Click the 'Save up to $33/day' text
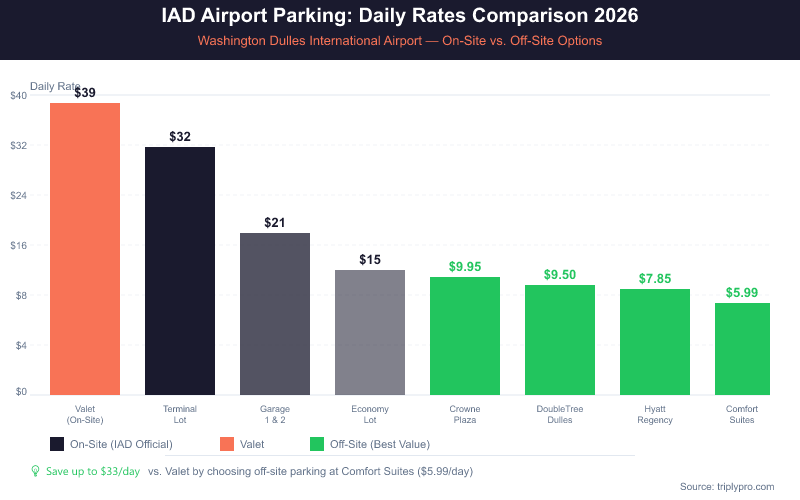 click(92, 470)
